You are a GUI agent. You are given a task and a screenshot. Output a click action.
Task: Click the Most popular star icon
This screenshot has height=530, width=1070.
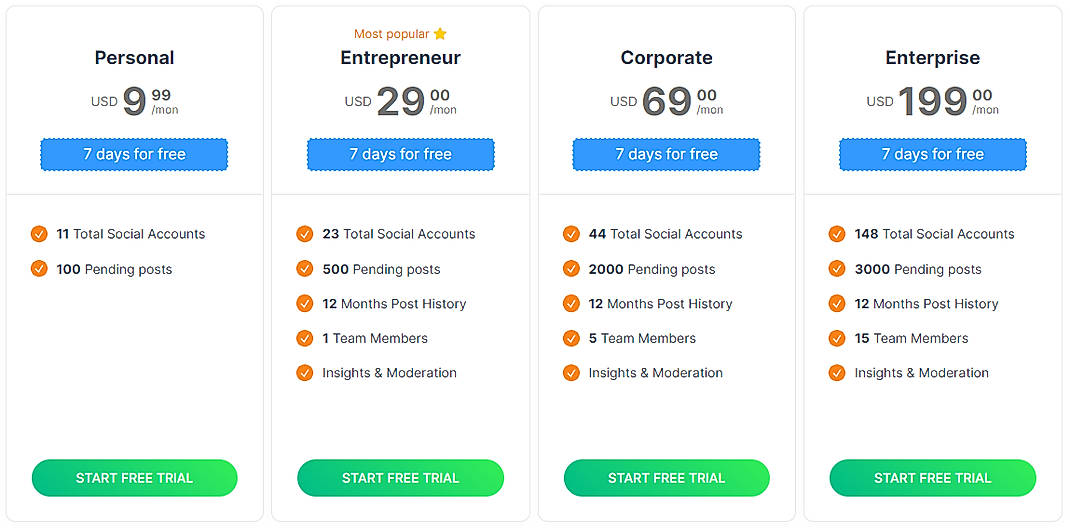tap(440, 34)
